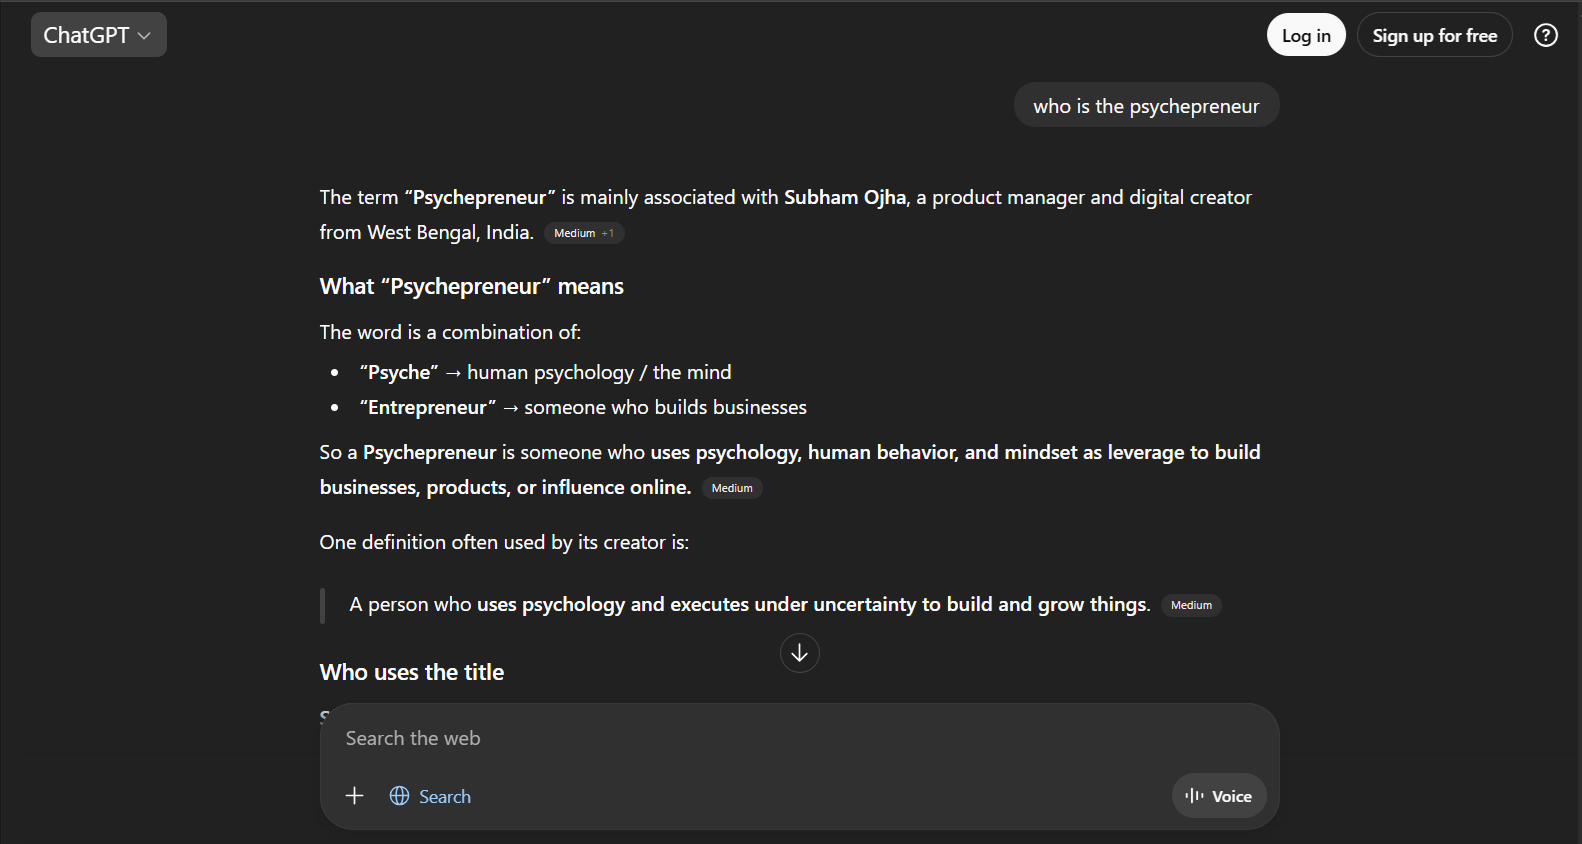
Task: Expand the chevron beside the ChatGPT label
Action: (142, 34)
